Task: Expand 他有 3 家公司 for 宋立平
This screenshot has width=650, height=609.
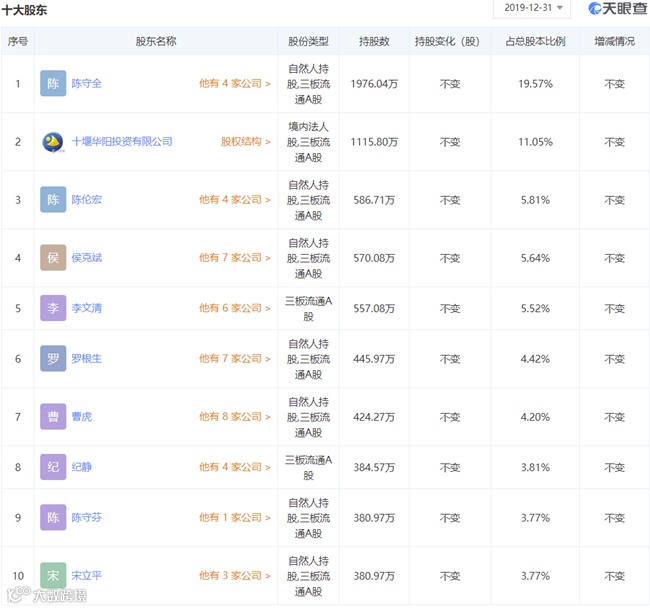Action: [x=235, y=575]
